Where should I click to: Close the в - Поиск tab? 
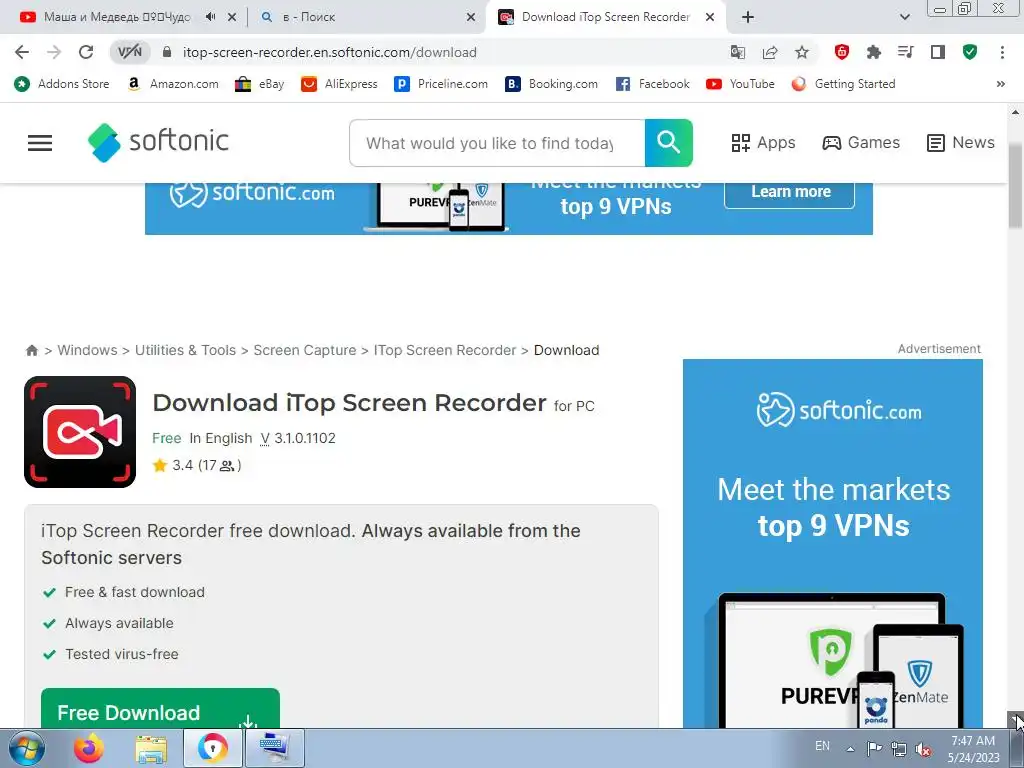[x=471, y=17]
